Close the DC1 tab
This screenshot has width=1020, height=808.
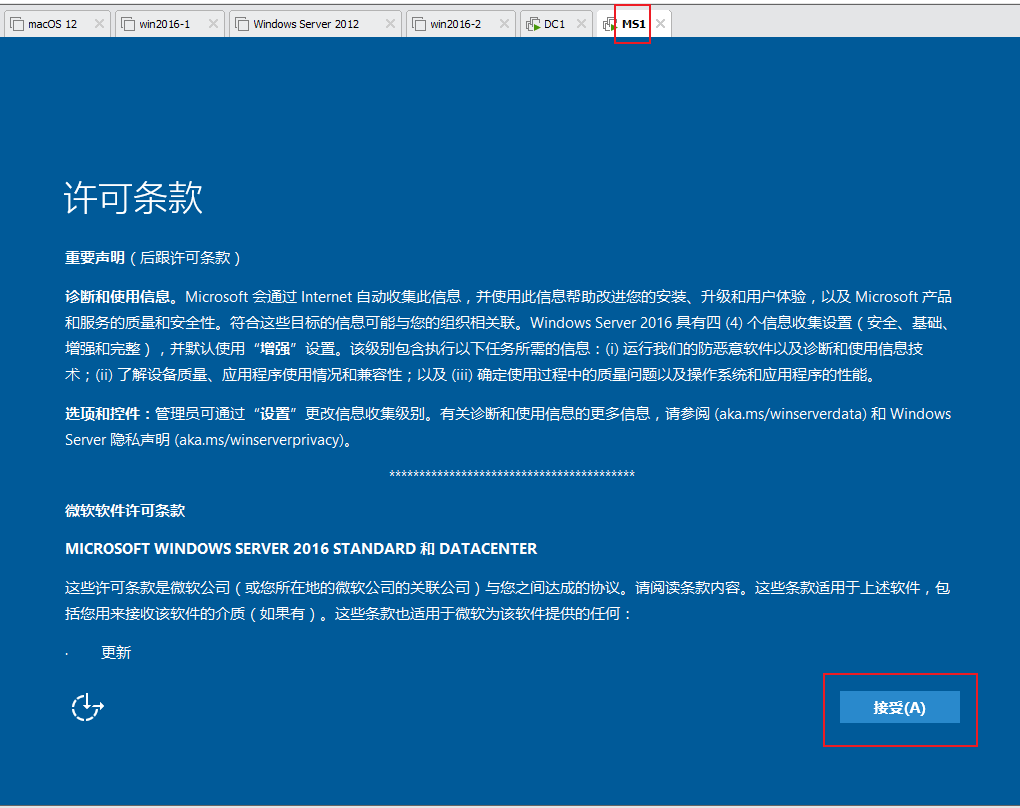tap(581, 23)
